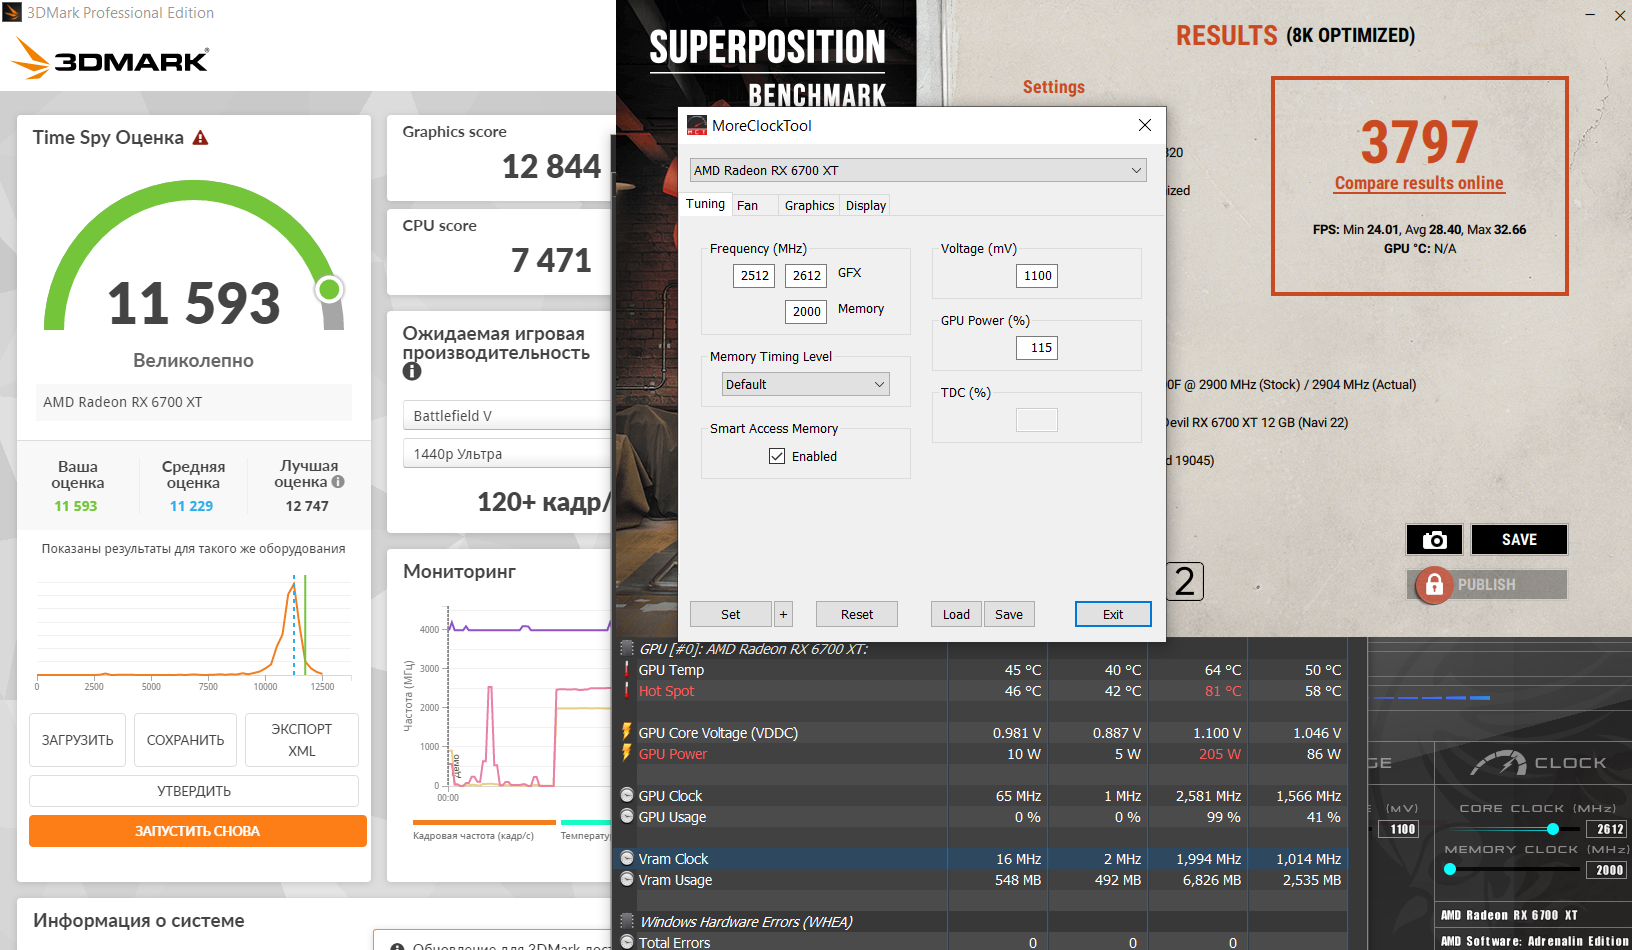Select the Vram Clock row label
The image size is (1632, 950).
(x=673, y=859)
